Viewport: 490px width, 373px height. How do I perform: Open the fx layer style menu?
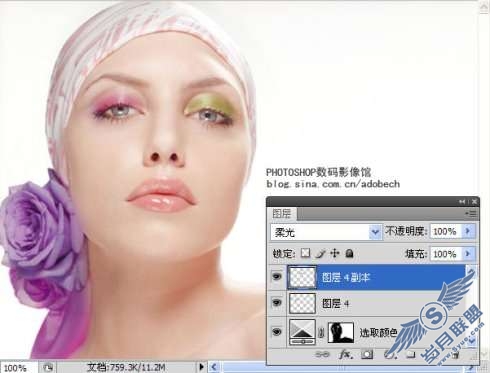345,355
